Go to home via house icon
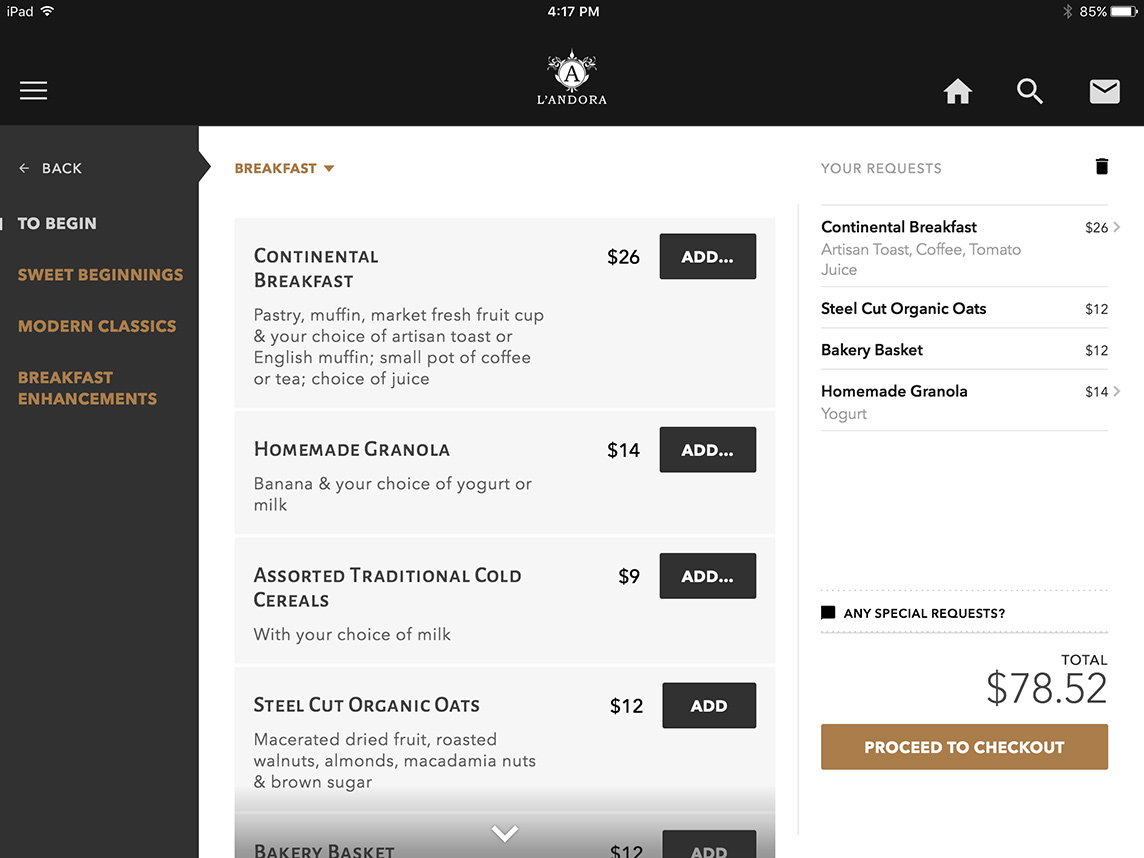 coord(957,91)
